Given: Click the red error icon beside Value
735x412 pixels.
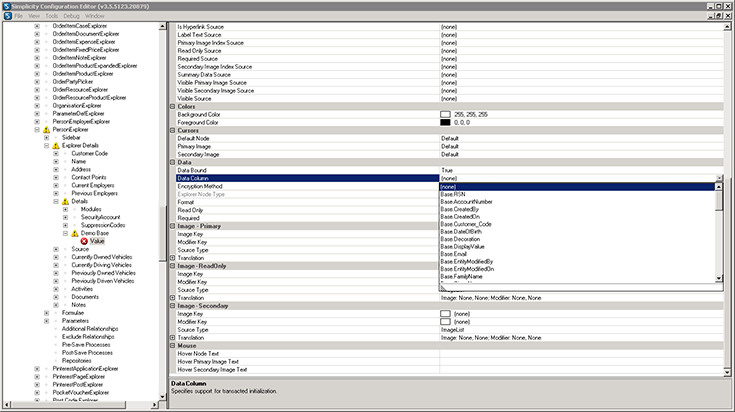Looking at the screenshot, I should coord(84,241).
